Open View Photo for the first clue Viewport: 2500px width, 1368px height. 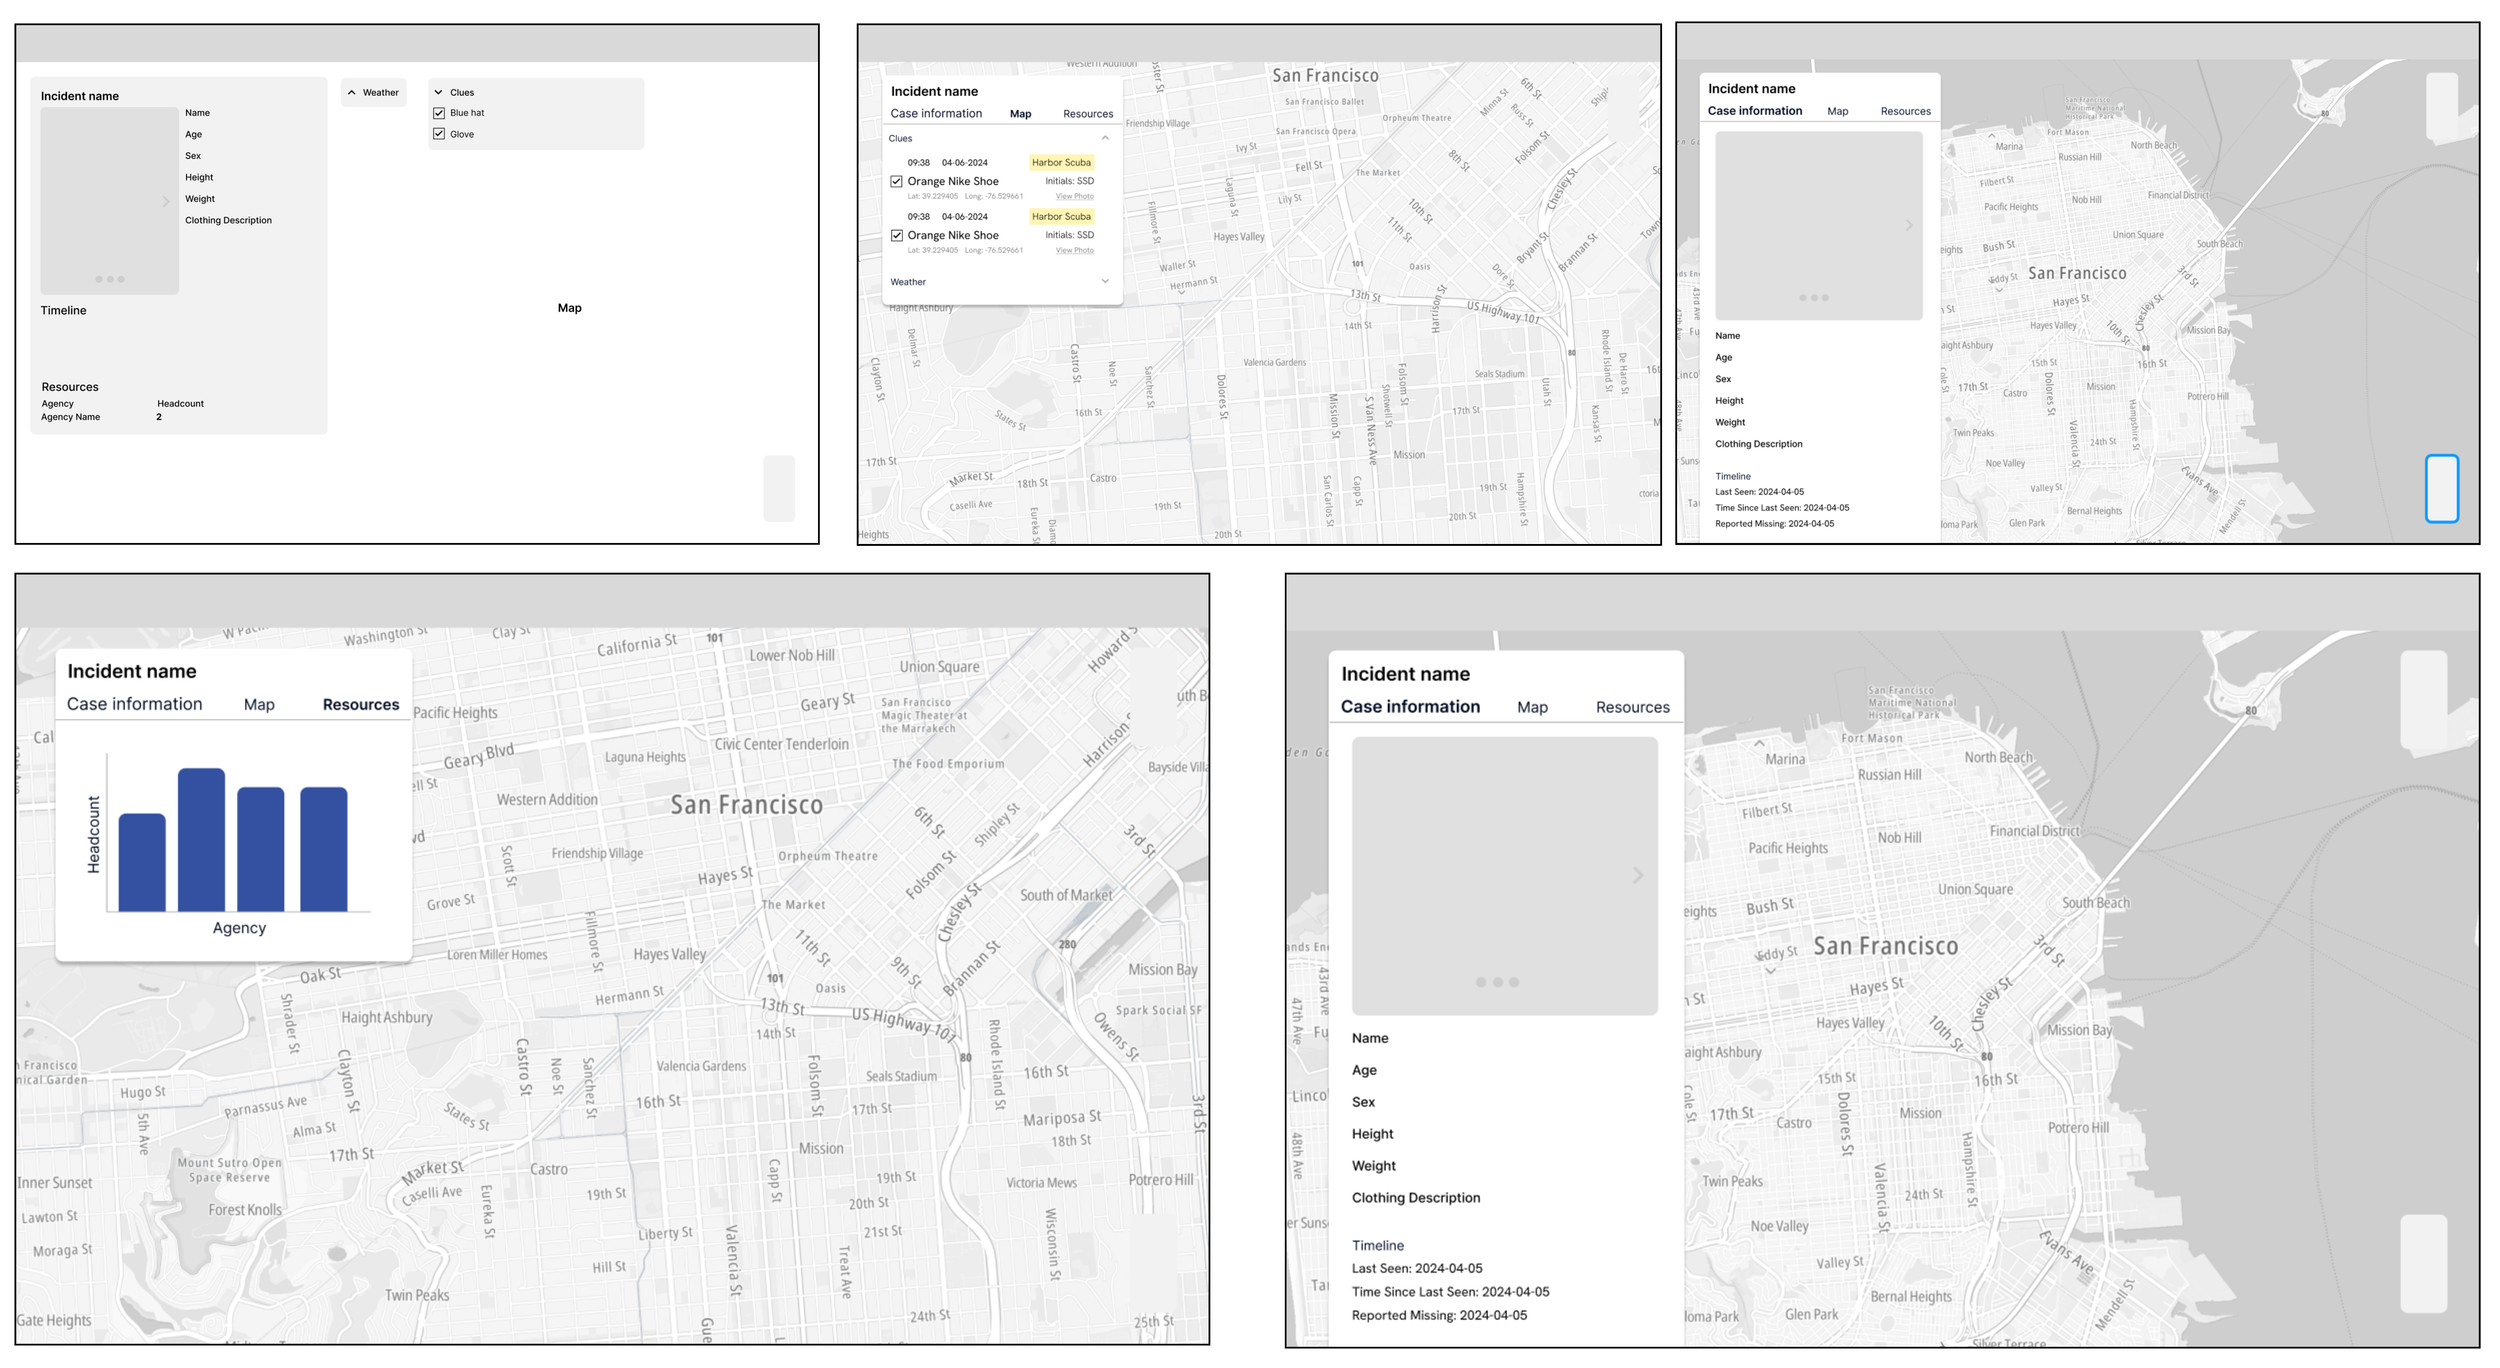[x=1074, y=196]
